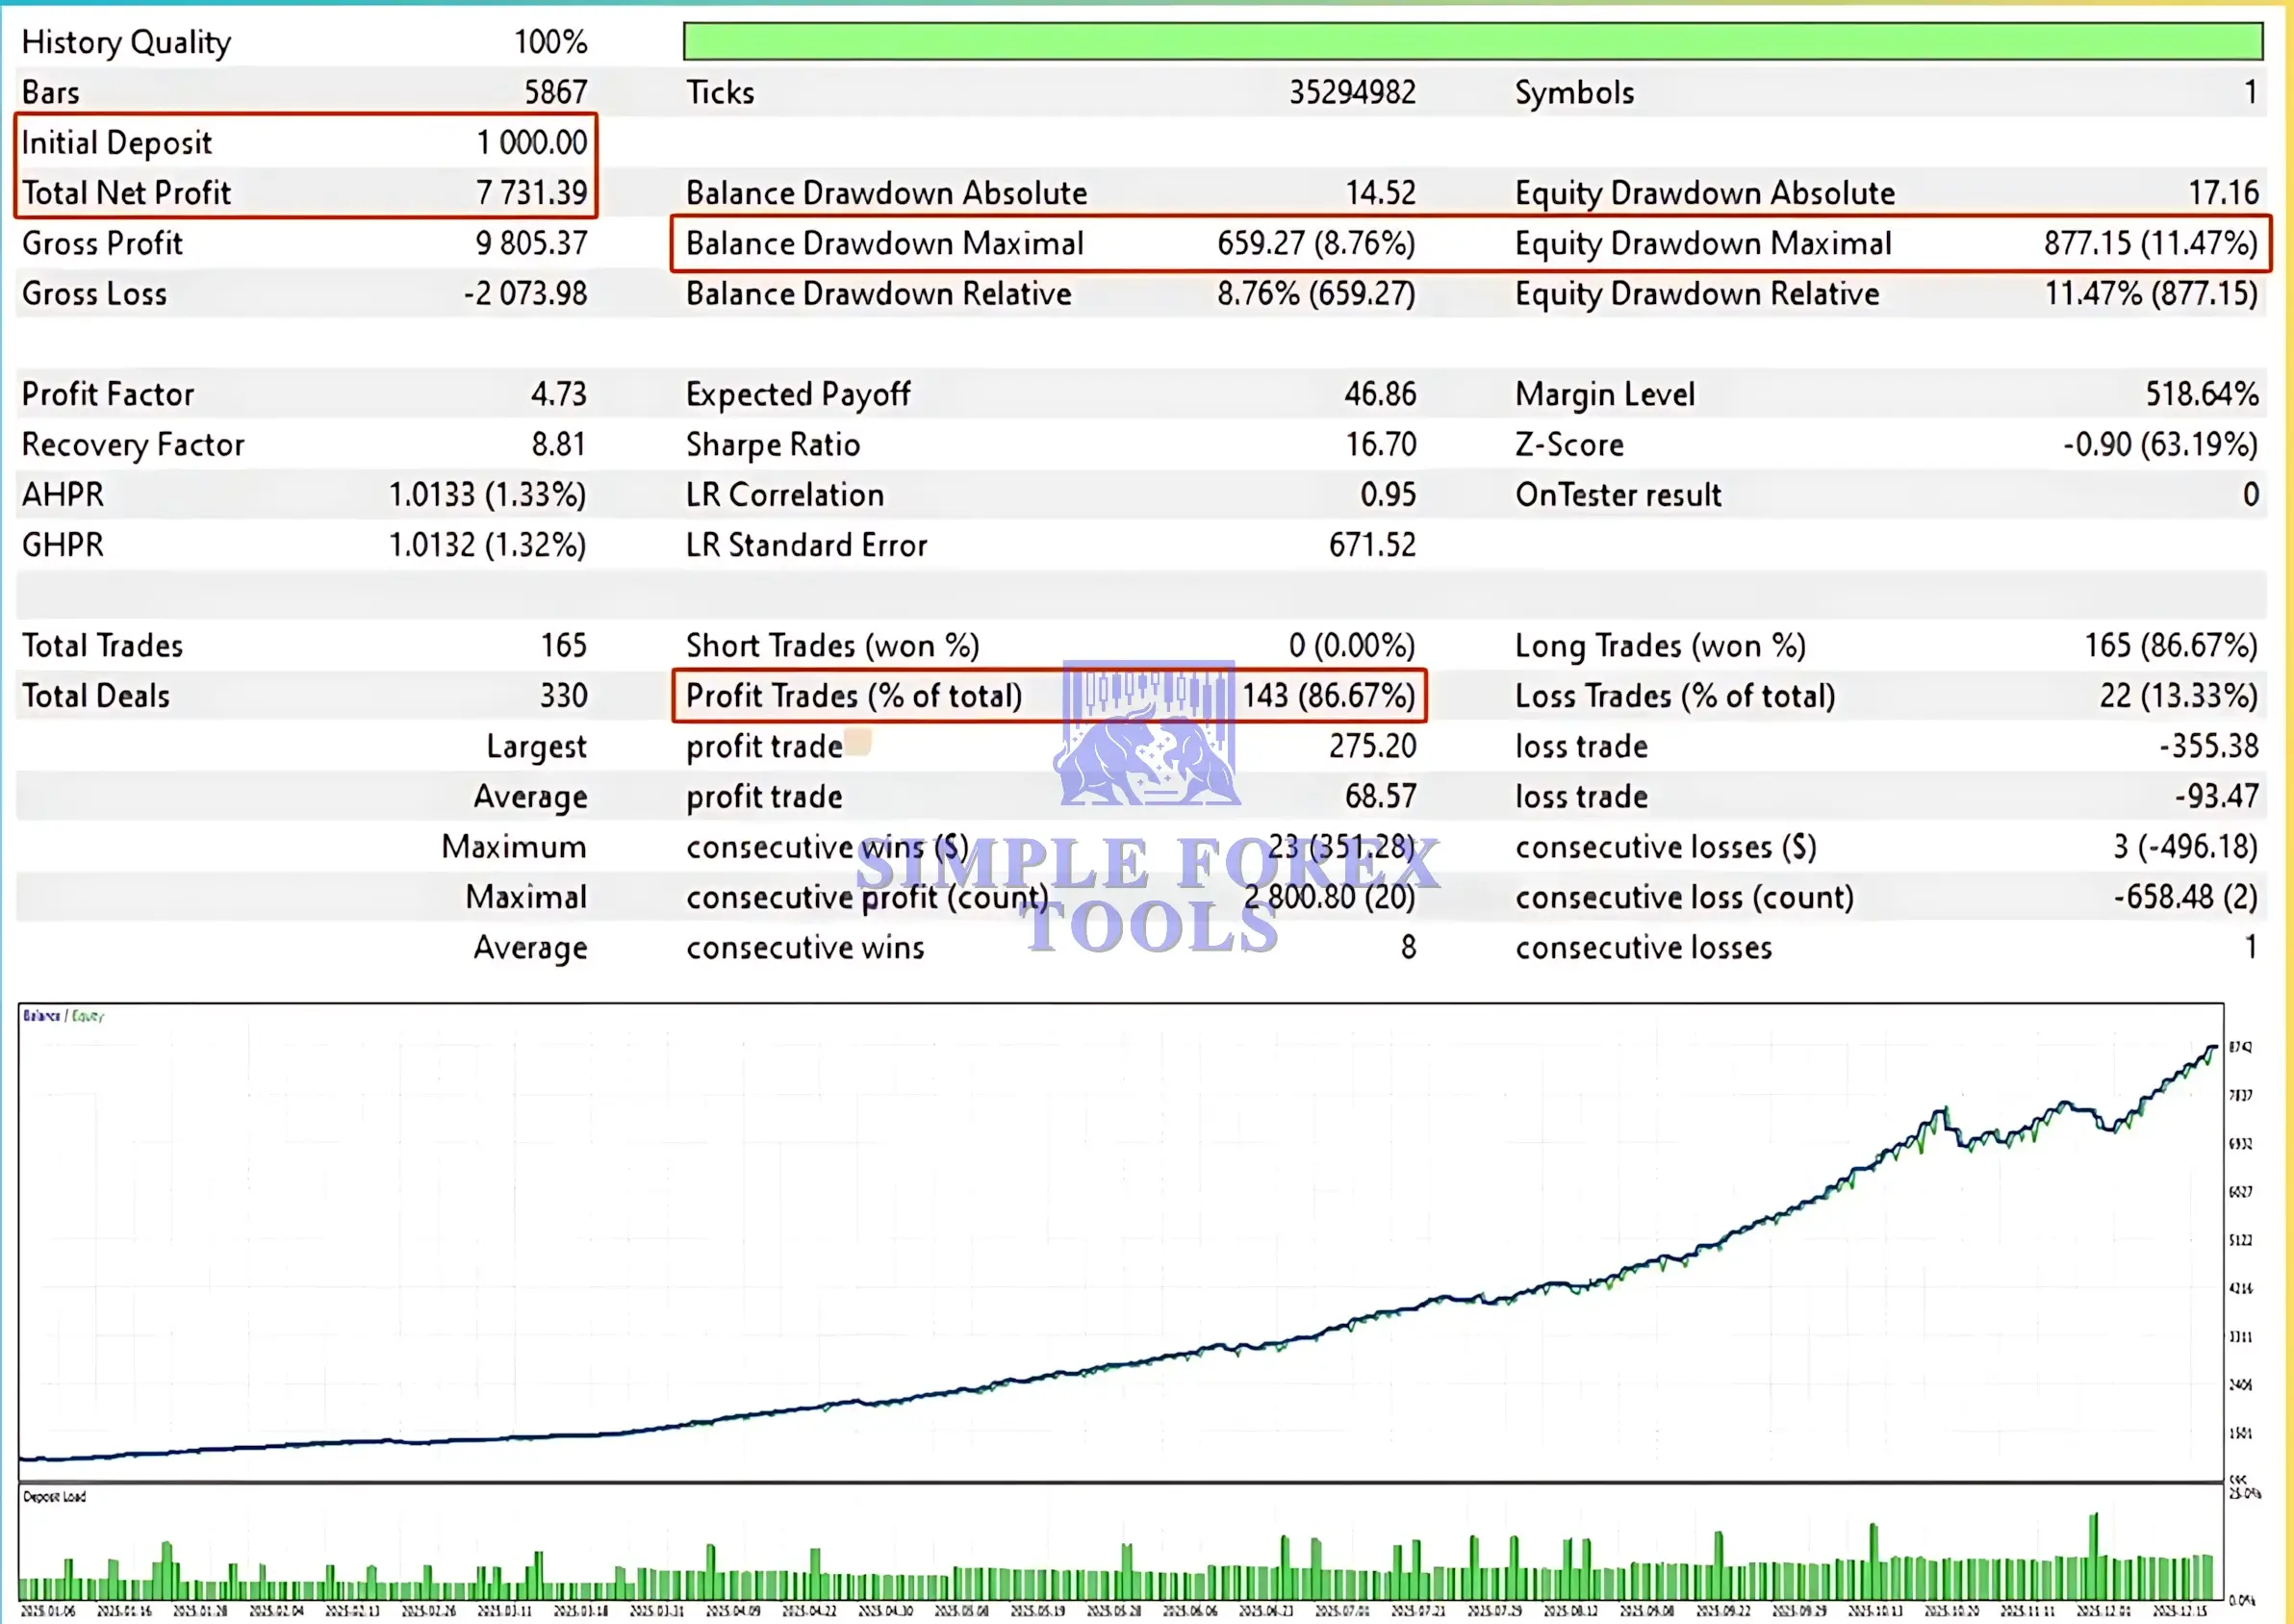2294x1624 pixels.
Task: Click the Total Trades value 165
Action: click(563, 646)
